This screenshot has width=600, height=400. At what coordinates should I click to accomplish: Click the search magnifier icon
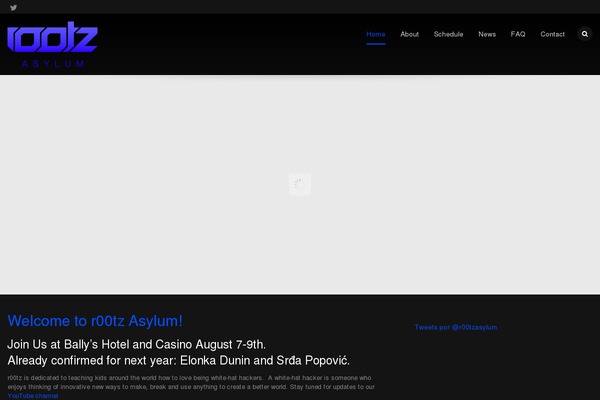click(x=585, y=34)
